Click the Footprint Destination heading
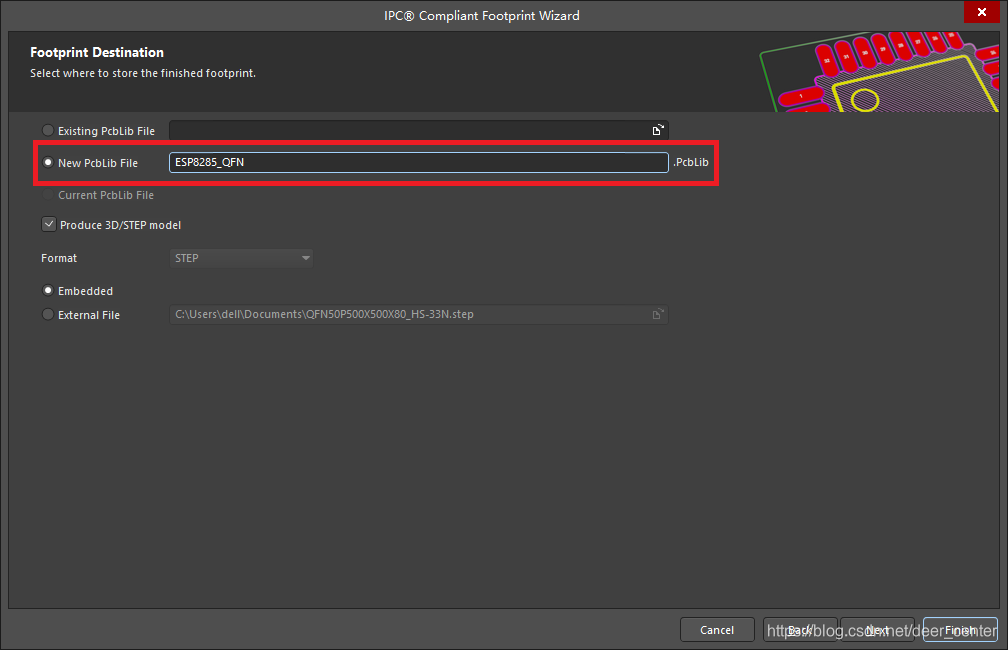Viewport: 1008px width, 650px height. [97, 52]
